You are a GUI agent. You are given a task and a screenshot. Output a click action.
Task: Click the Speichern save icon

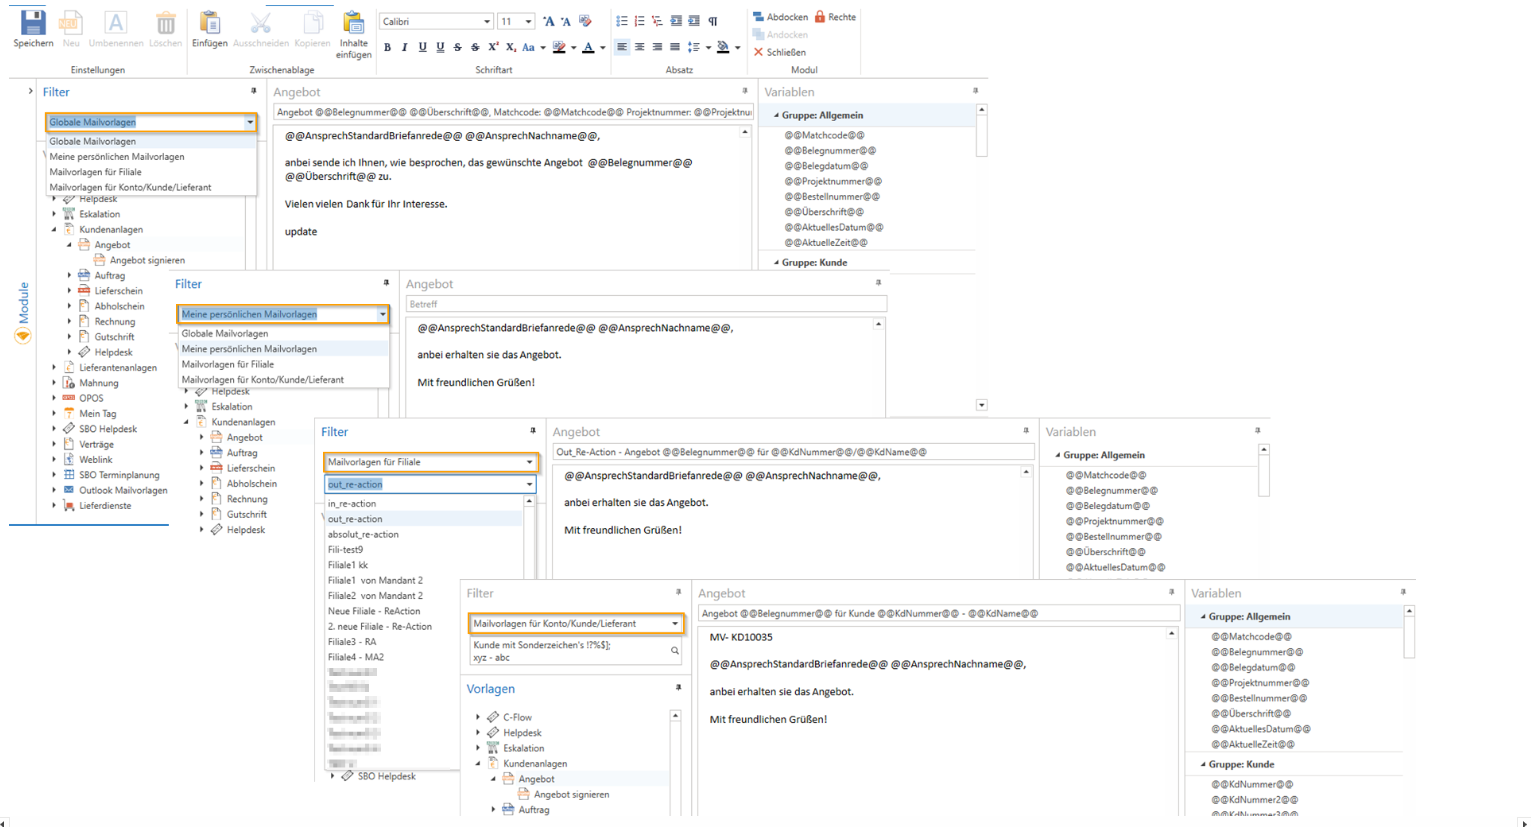click(x=33, y=24)
